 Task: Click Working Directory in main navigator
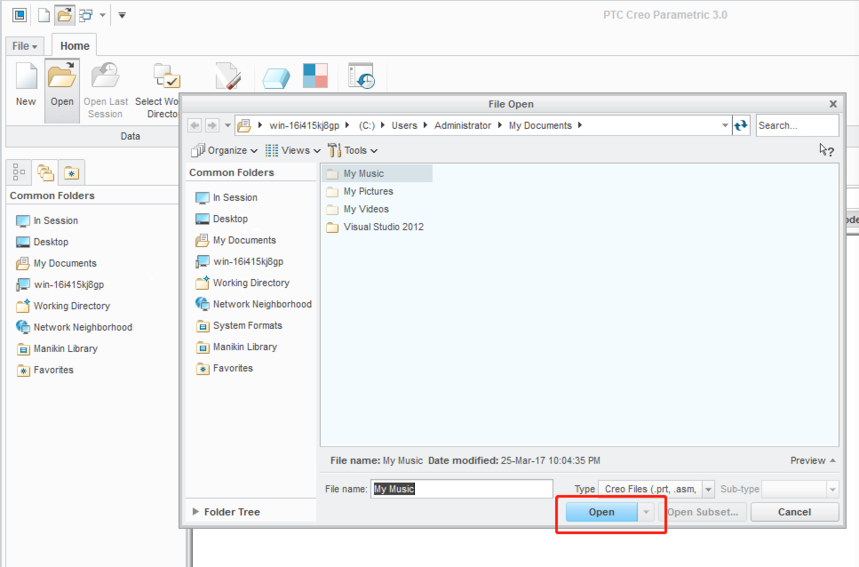(x=64, y=306)
